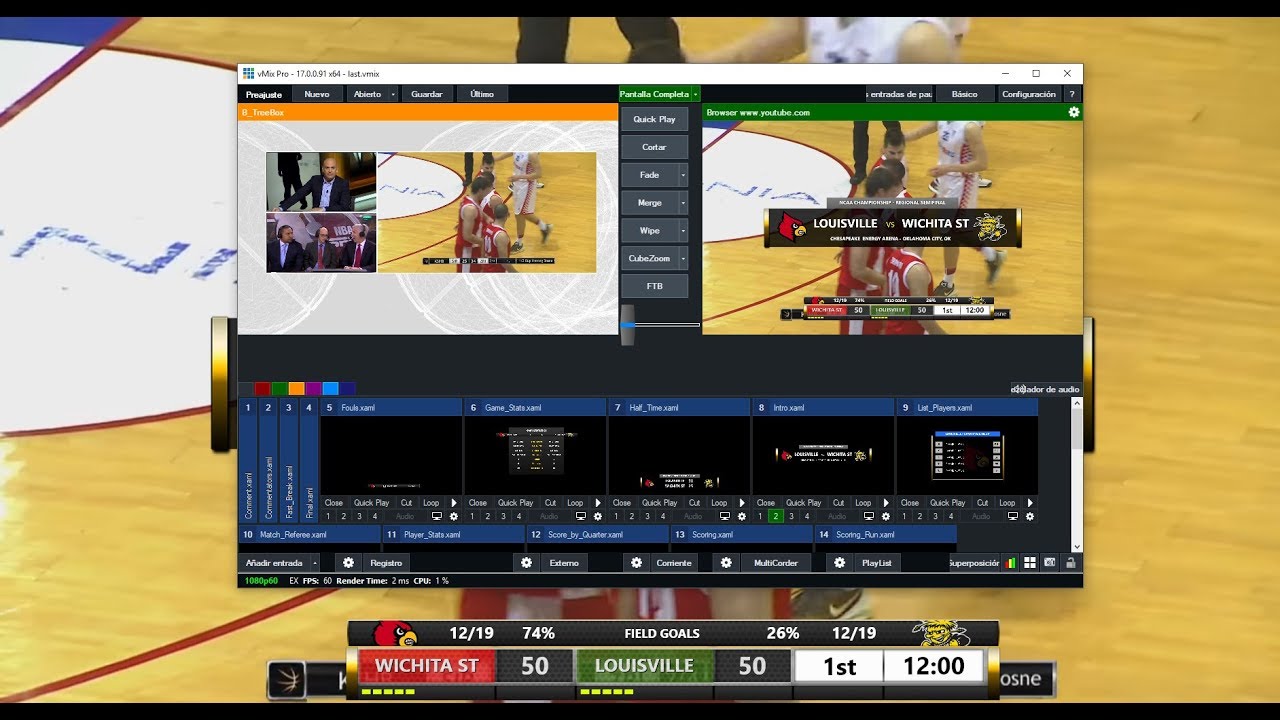Viewport: 1280px width, 720px height.
Task: Toggle Loop on the List_Players.xaml input
Action: coord(1007,503)
